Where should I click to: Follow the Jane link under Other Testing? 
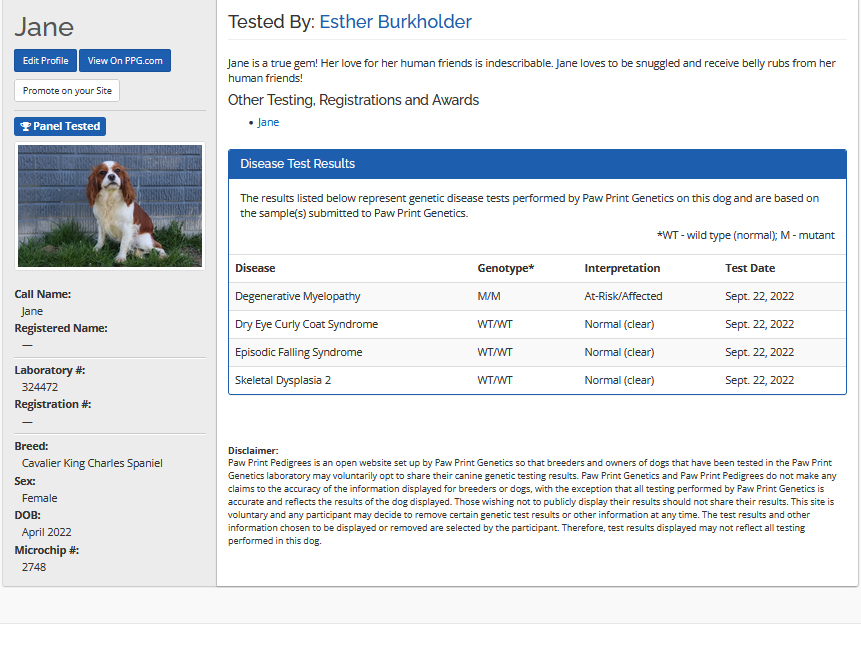pos(268,122)
